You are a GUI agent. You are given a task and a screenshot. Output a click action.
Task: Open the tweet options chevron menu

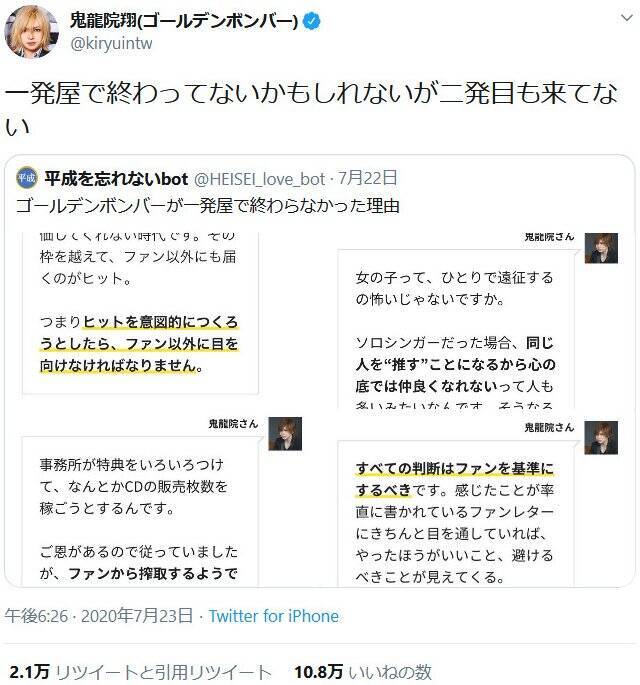(627, 18)
